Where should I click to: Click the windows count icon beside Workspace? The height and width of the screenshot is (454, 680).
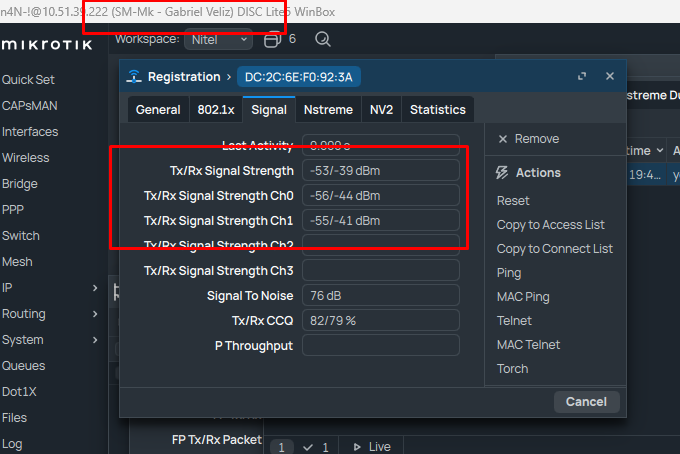point(272,40)
